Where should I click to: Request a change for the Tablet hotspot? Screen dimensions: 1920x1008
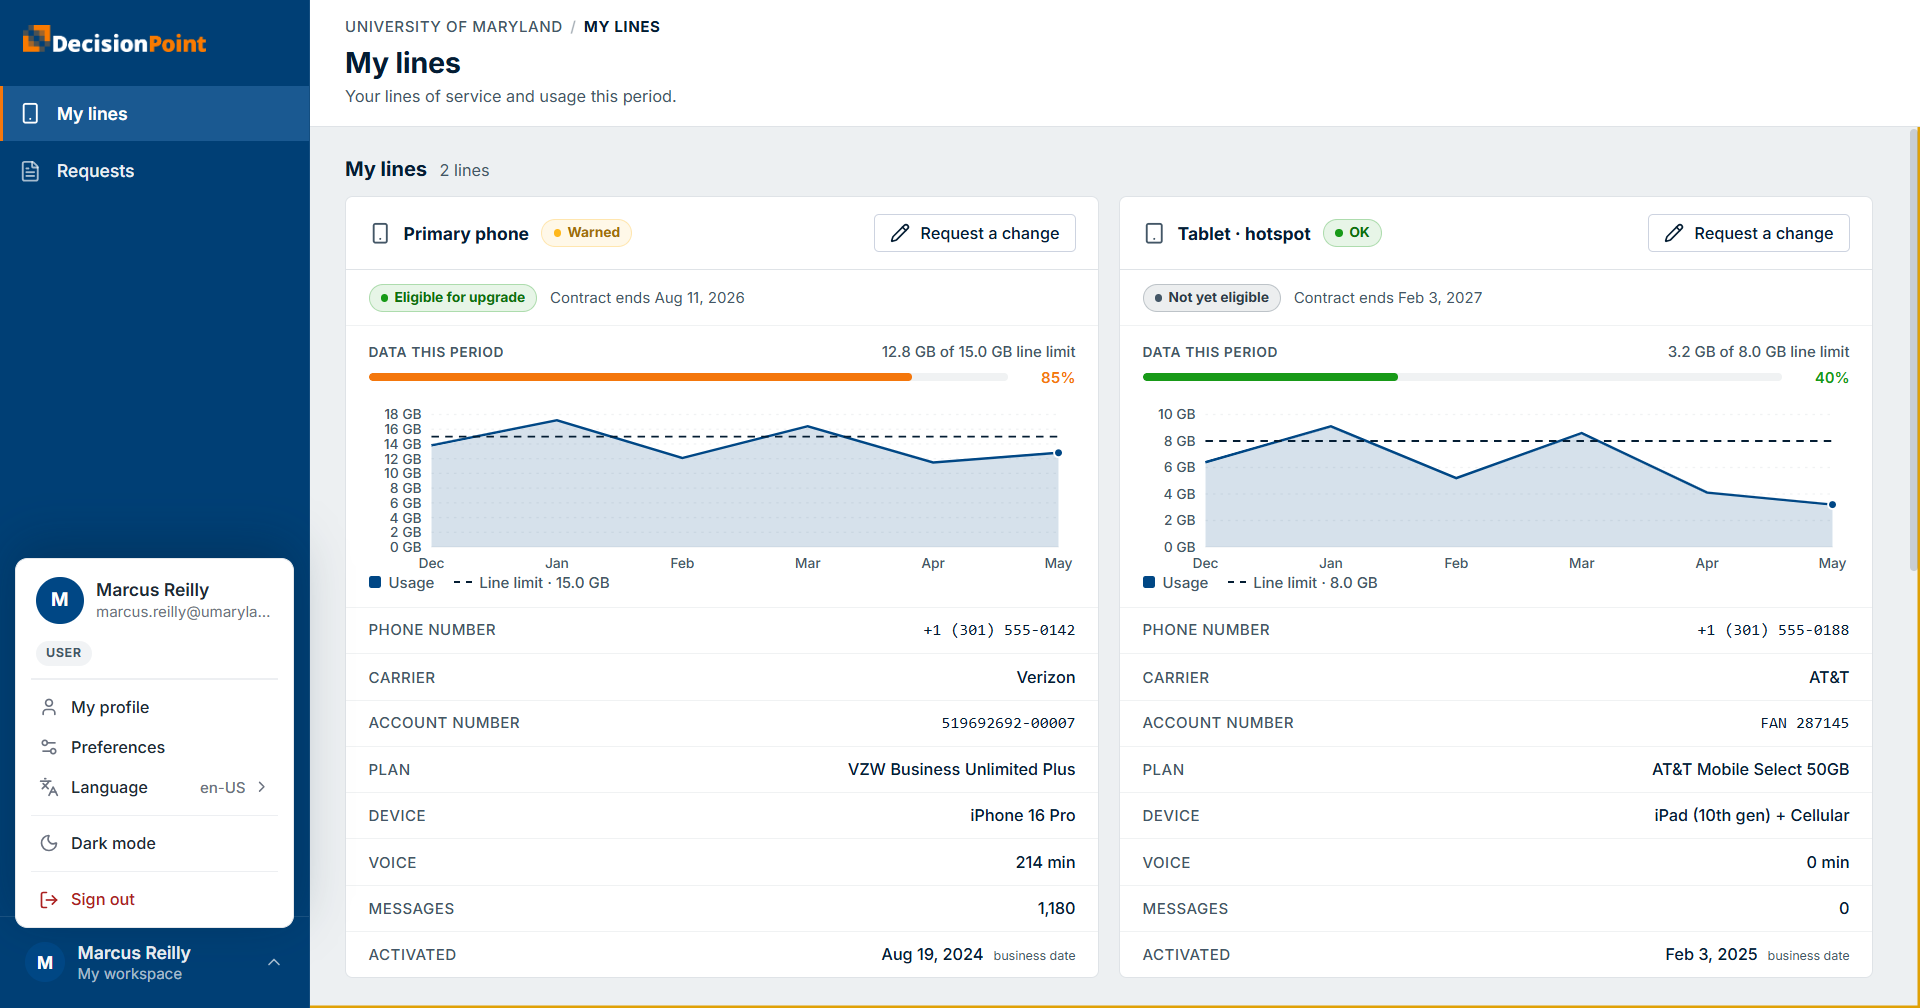click(1749, 233)
